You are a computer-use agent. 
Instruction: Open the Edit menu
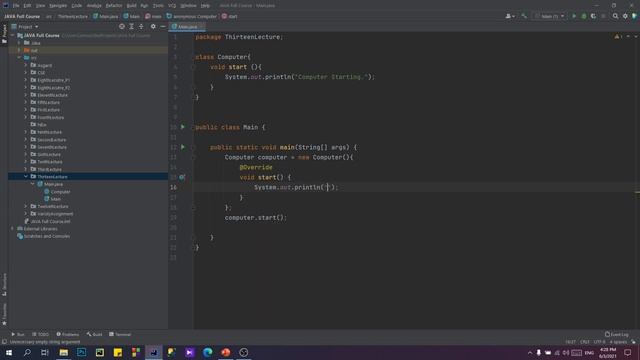click(27, 6)
